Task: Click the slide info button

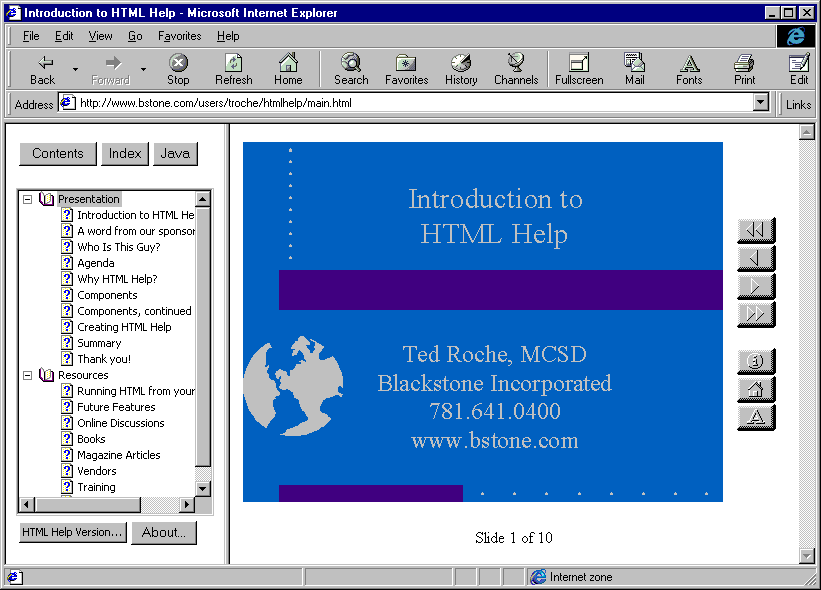Action: [x=755, y=361]
